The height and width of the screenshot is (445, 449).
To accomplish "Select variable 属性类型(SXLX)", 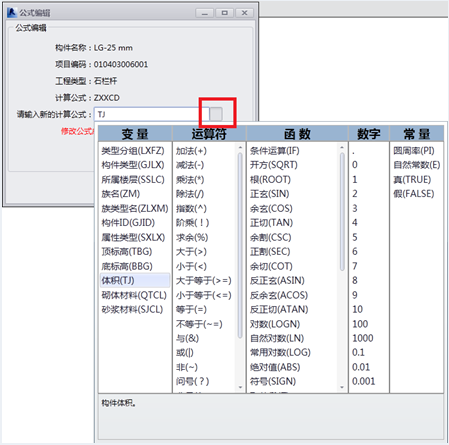I will [133, 237].
